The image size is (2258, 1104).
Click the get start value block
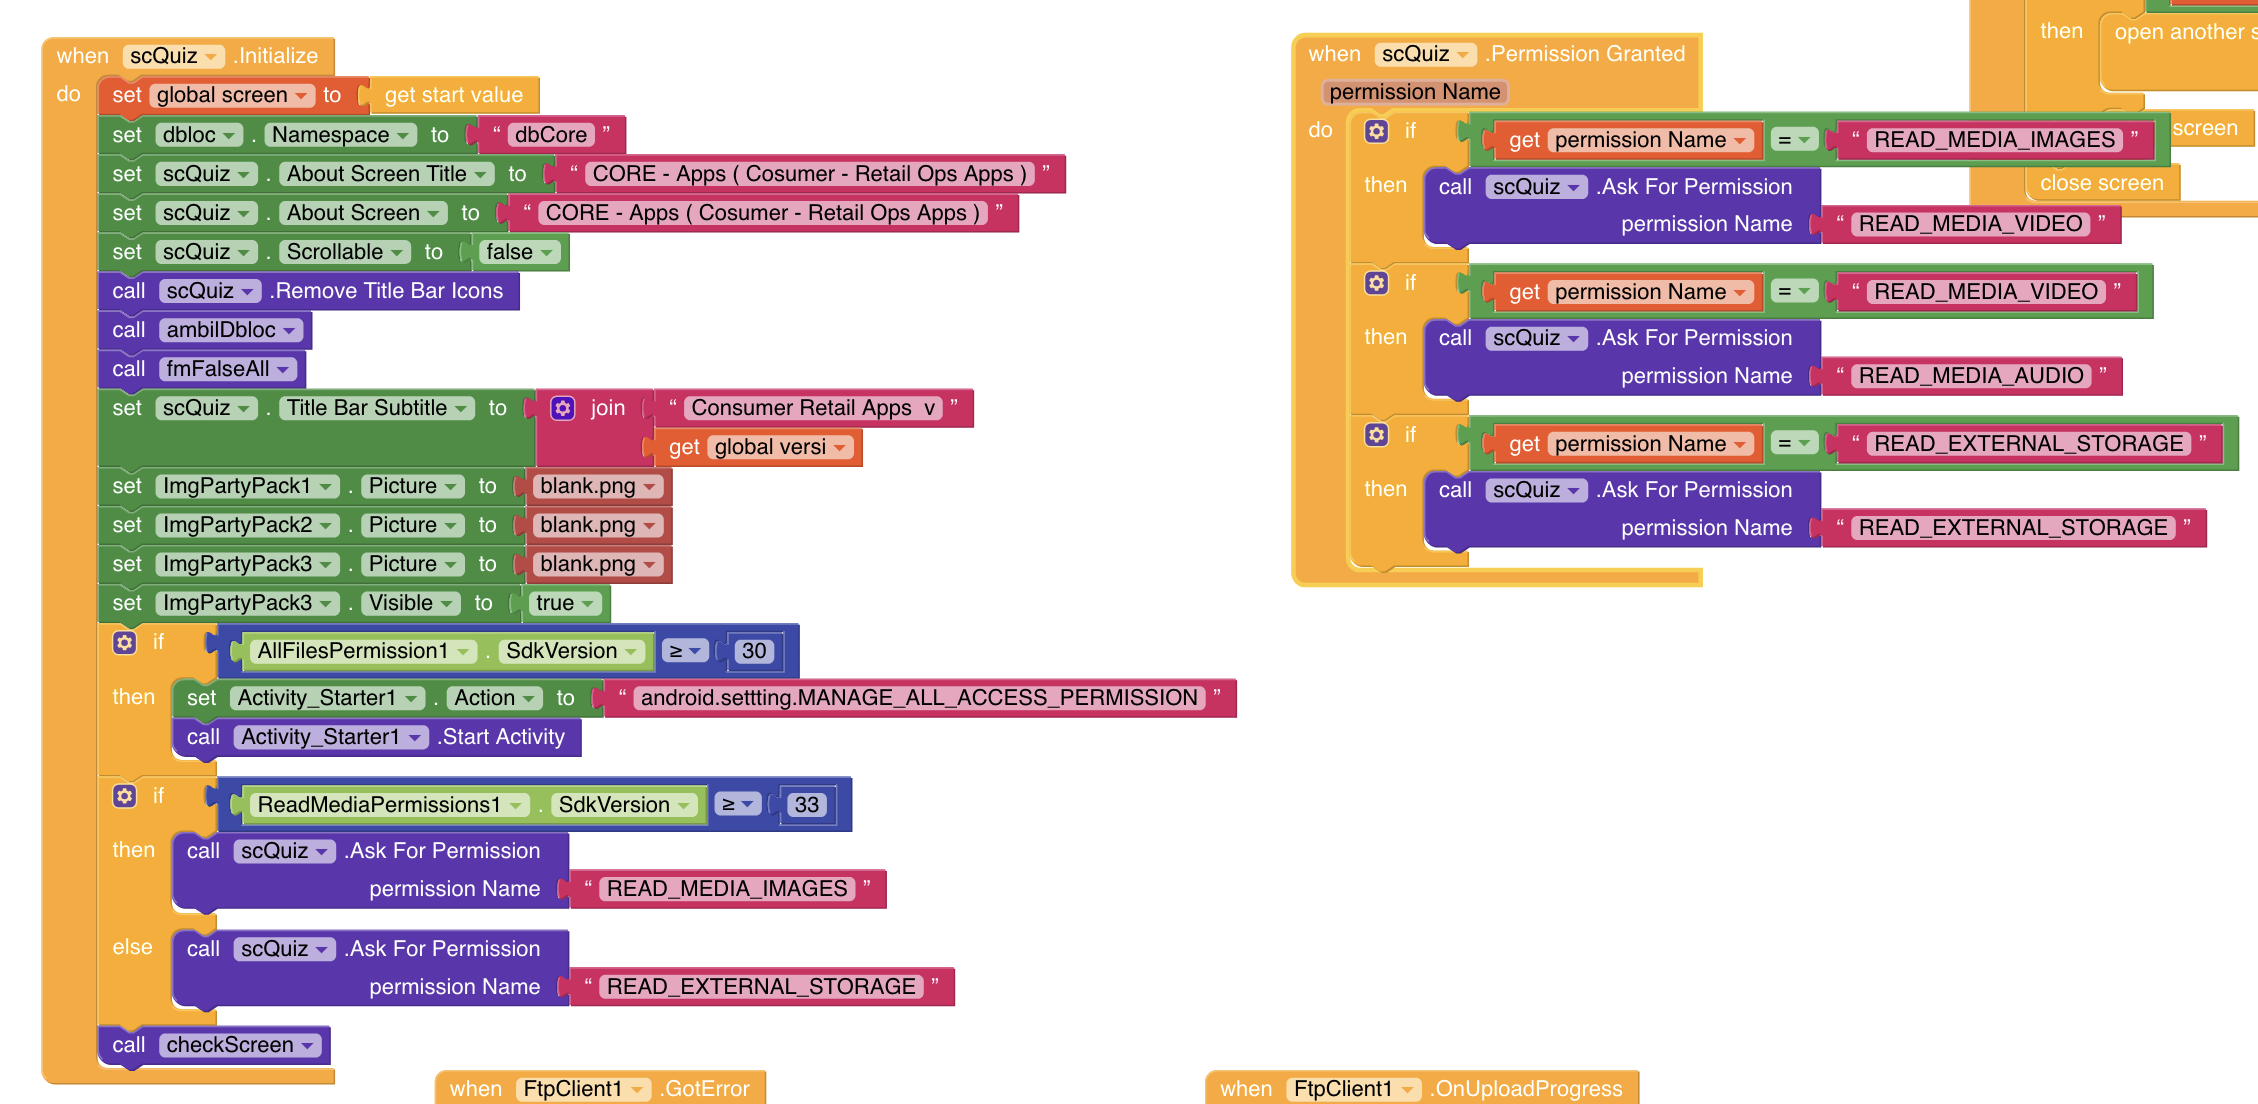point(453,96)
